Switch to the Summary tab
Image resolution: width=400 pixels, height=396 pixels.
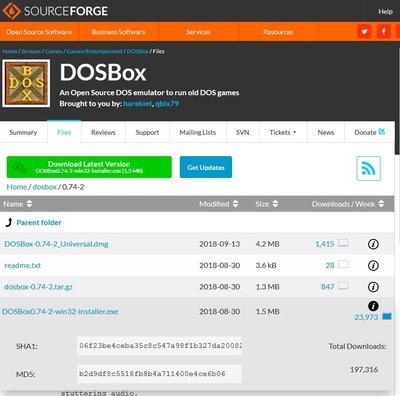click(x=23, y=132)
